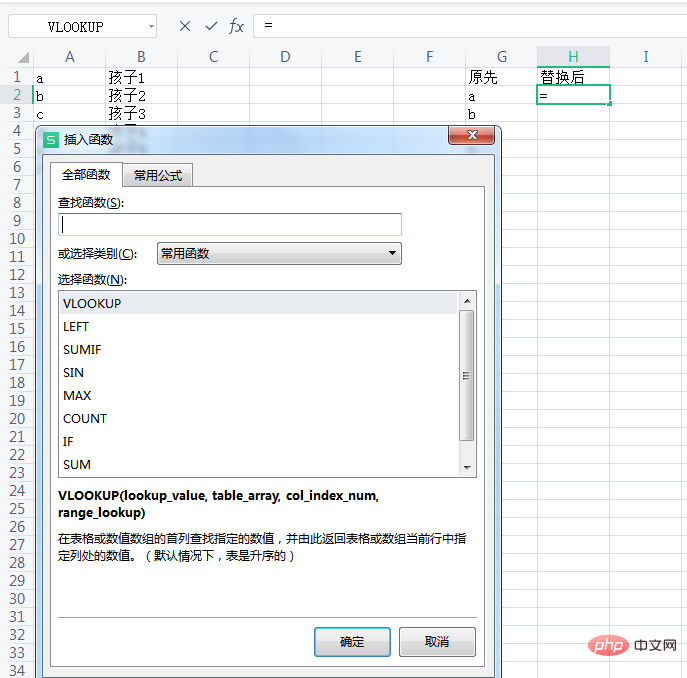Select column A header
The width and height of the screenshot is (687, 678).
click(x=70, y=57)
